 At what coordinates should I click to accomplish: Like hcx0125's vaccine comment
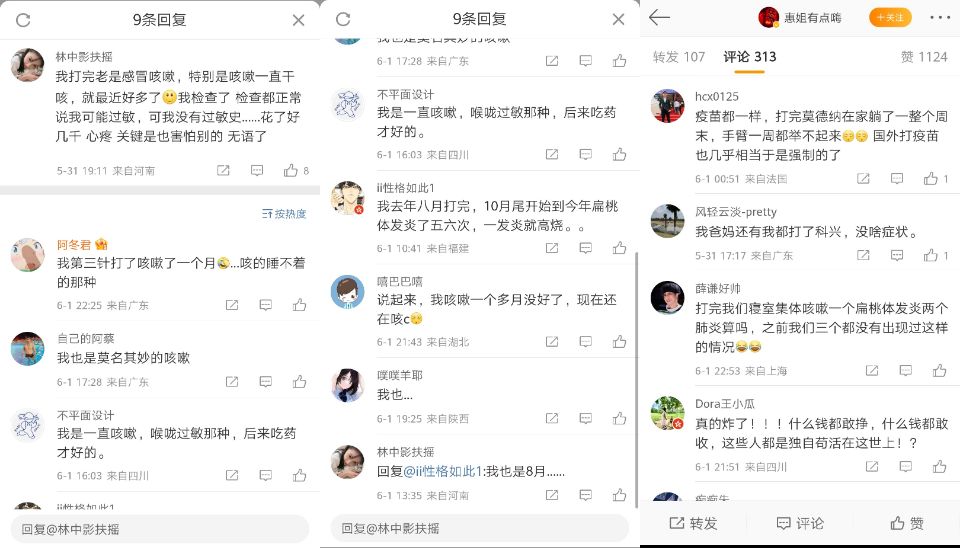pos(931,179)
